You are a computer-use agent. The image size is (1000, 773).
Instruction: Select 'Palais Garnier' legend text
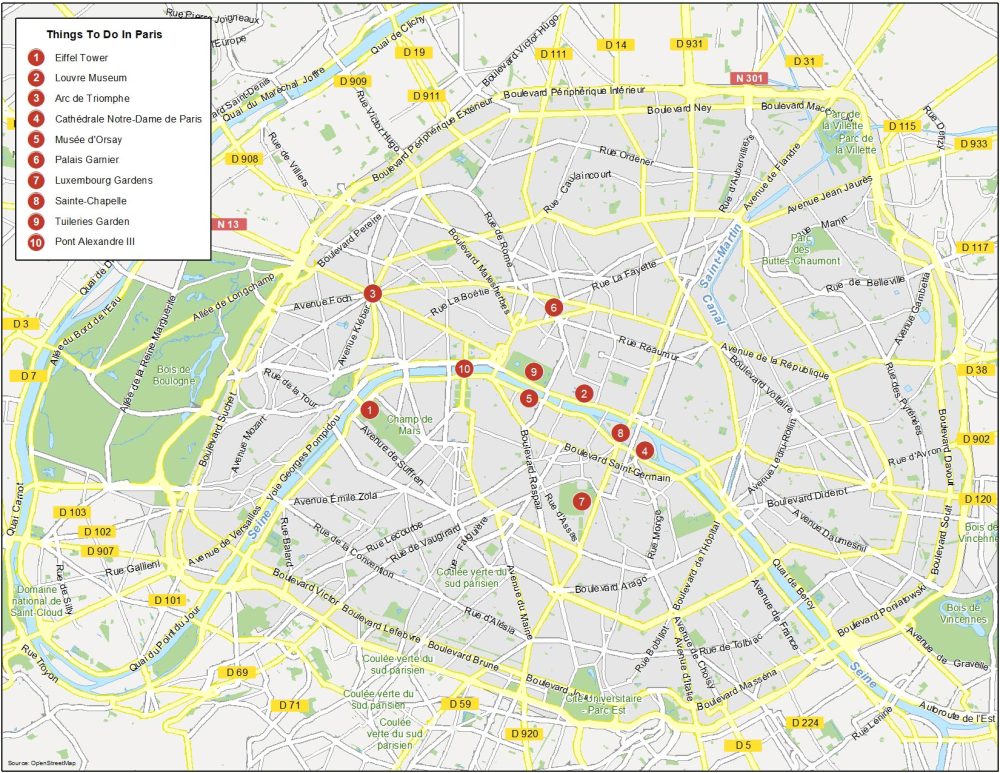click(87, 160)
